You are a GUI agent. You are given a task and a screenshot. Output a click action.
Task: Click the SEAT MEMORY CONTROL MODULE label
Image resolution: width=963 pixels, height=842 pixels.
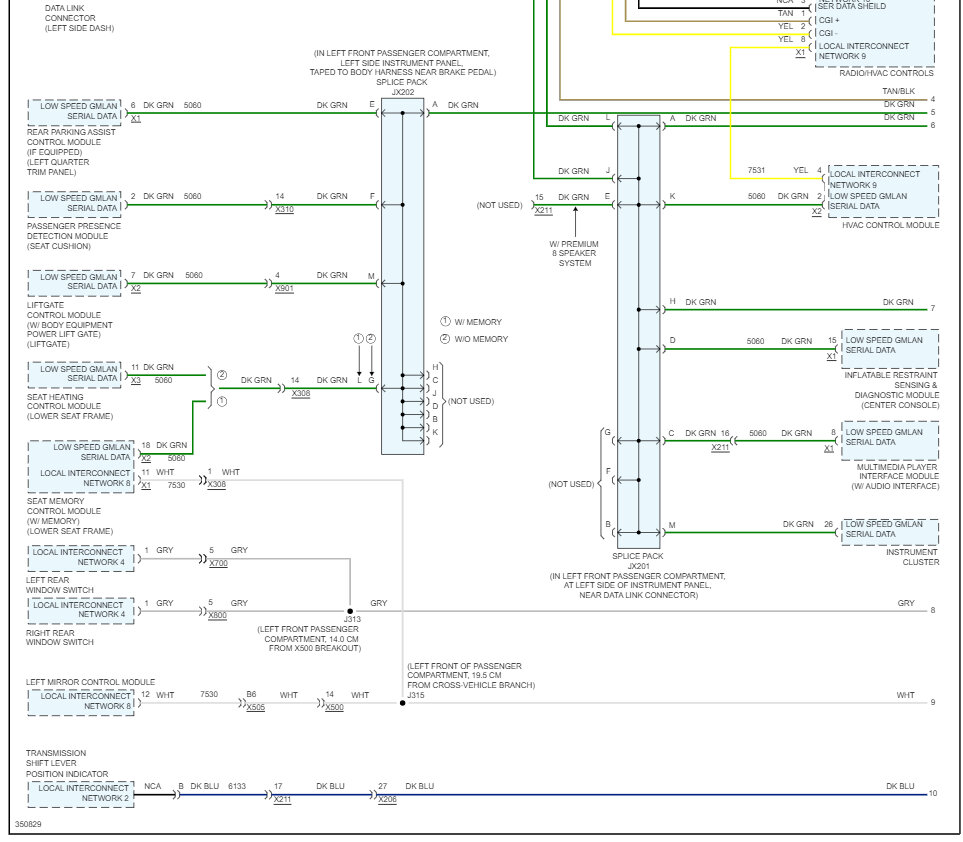(69, 517)
